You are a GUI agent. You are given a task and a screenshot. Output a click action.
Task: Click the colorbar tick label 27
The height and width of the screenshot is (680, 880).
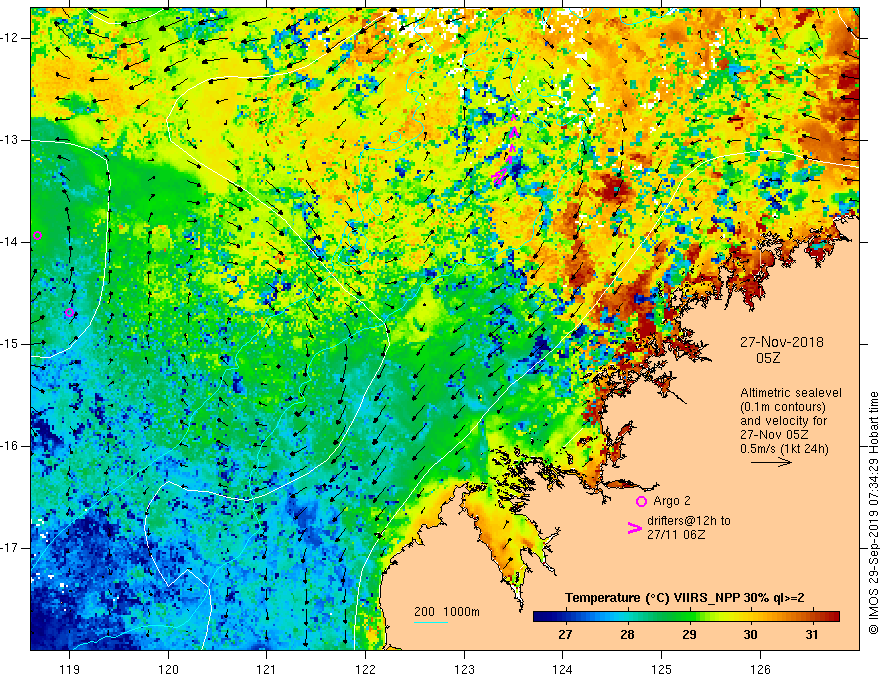565,635
